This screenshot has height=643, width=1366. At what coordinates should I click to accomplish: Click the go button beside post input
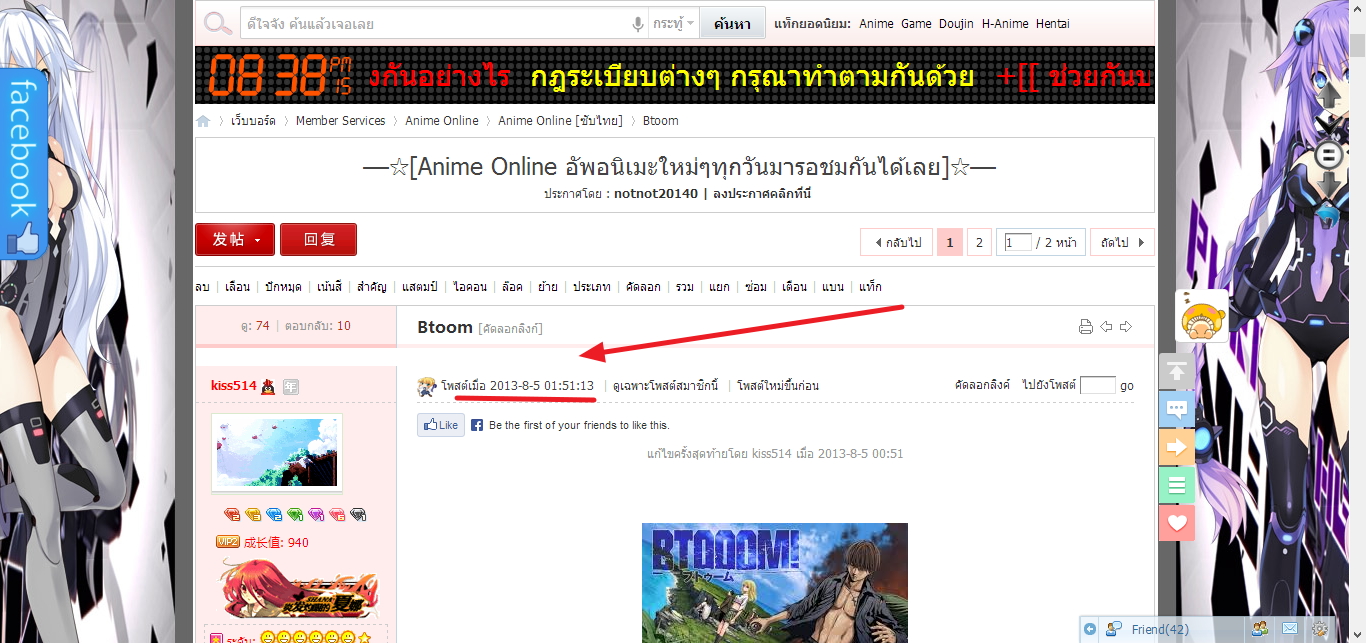click(1127, 386)
